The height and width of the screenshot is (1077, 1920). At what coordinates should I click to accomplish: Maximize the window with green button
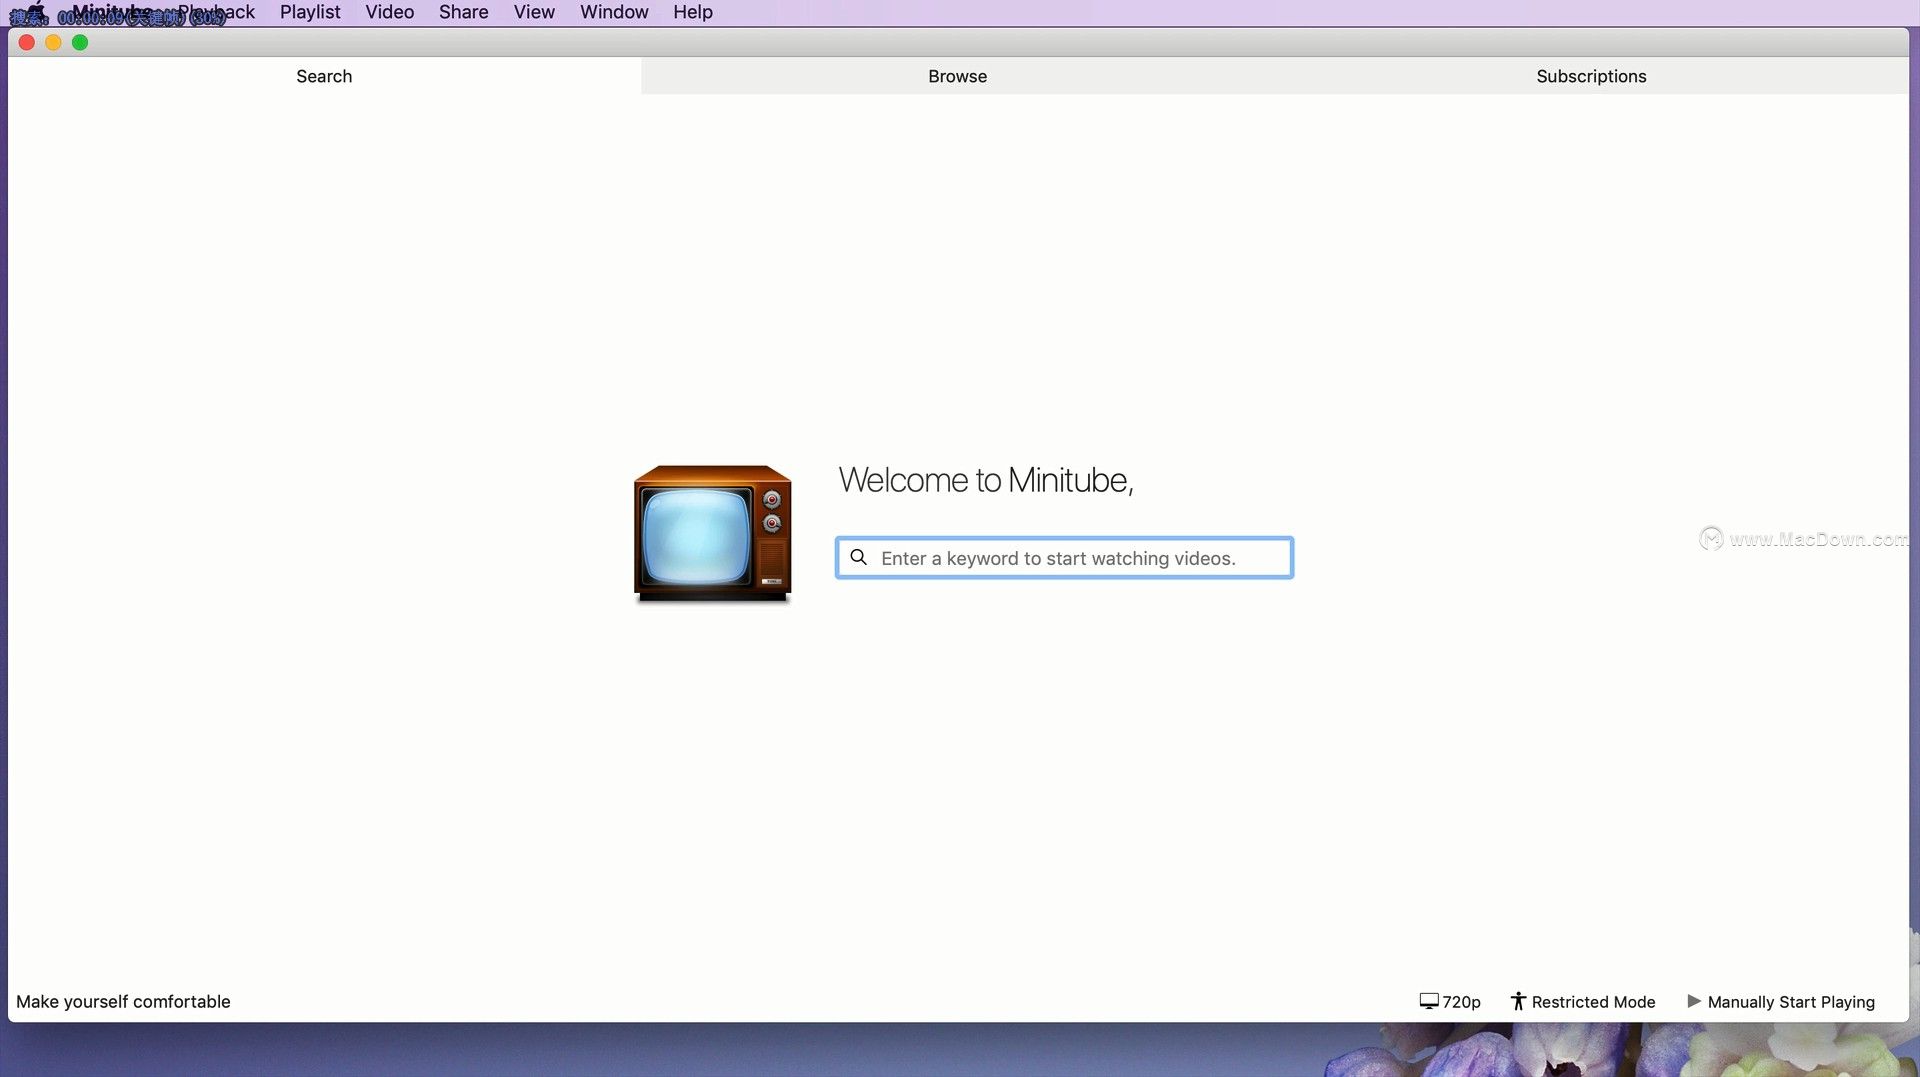coord(80,42)
